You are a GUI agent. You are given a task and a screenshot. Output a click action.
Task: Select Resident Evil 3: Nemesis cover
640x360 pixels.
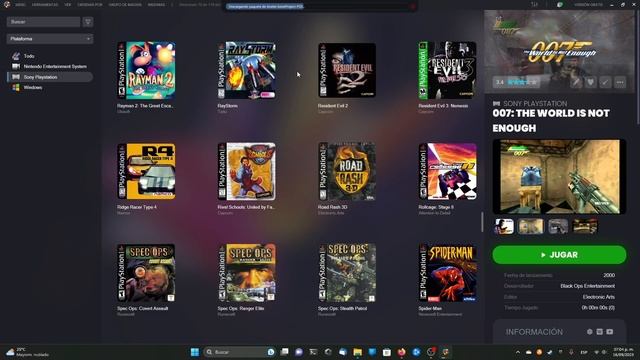(447, 70)
